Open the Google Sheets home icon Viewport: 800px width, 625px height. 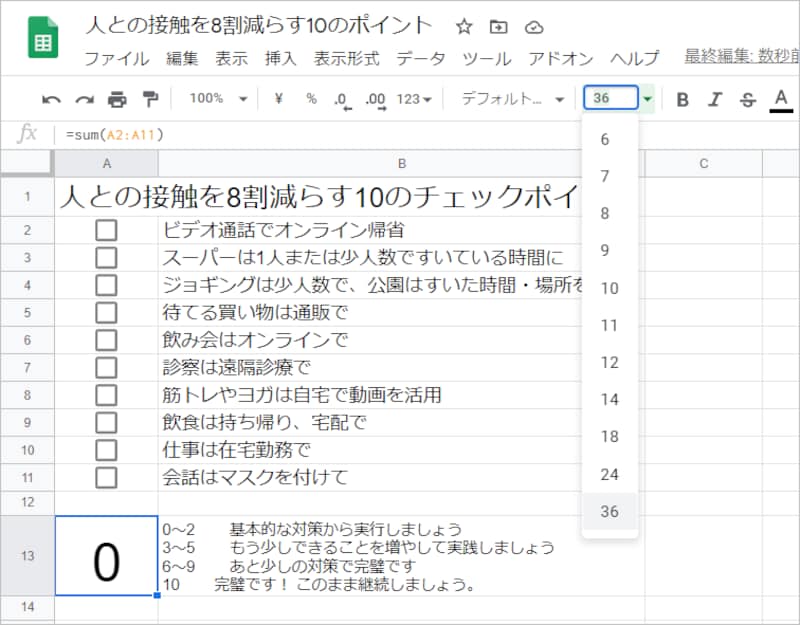tap(43, 41)
